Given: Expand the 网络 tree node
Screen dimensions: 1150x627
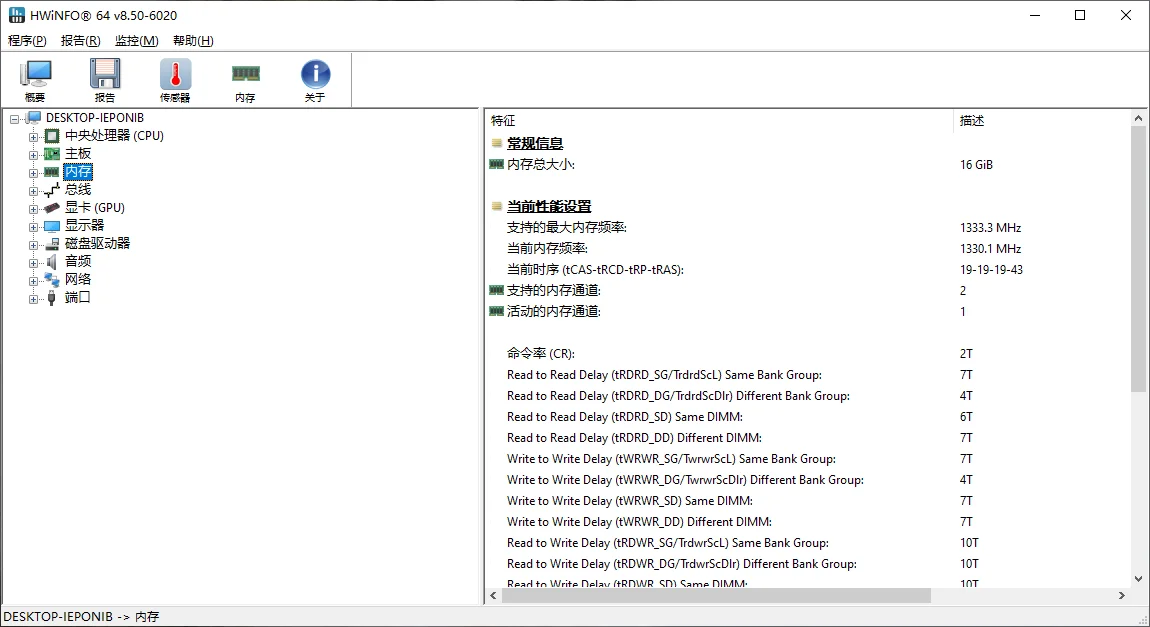Looking at the screenshot, I should coord(33,281).
